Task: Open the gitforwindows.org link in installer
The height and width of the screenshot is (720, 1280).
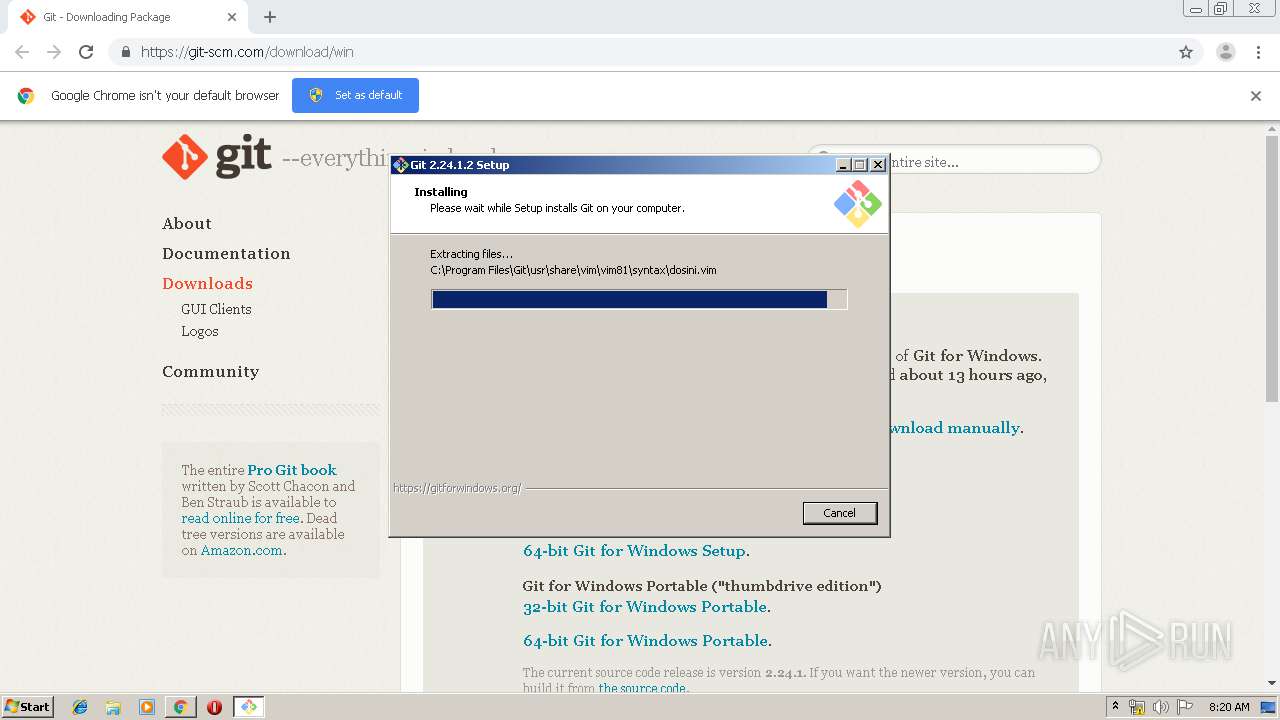Action: [x=457, y=488]
